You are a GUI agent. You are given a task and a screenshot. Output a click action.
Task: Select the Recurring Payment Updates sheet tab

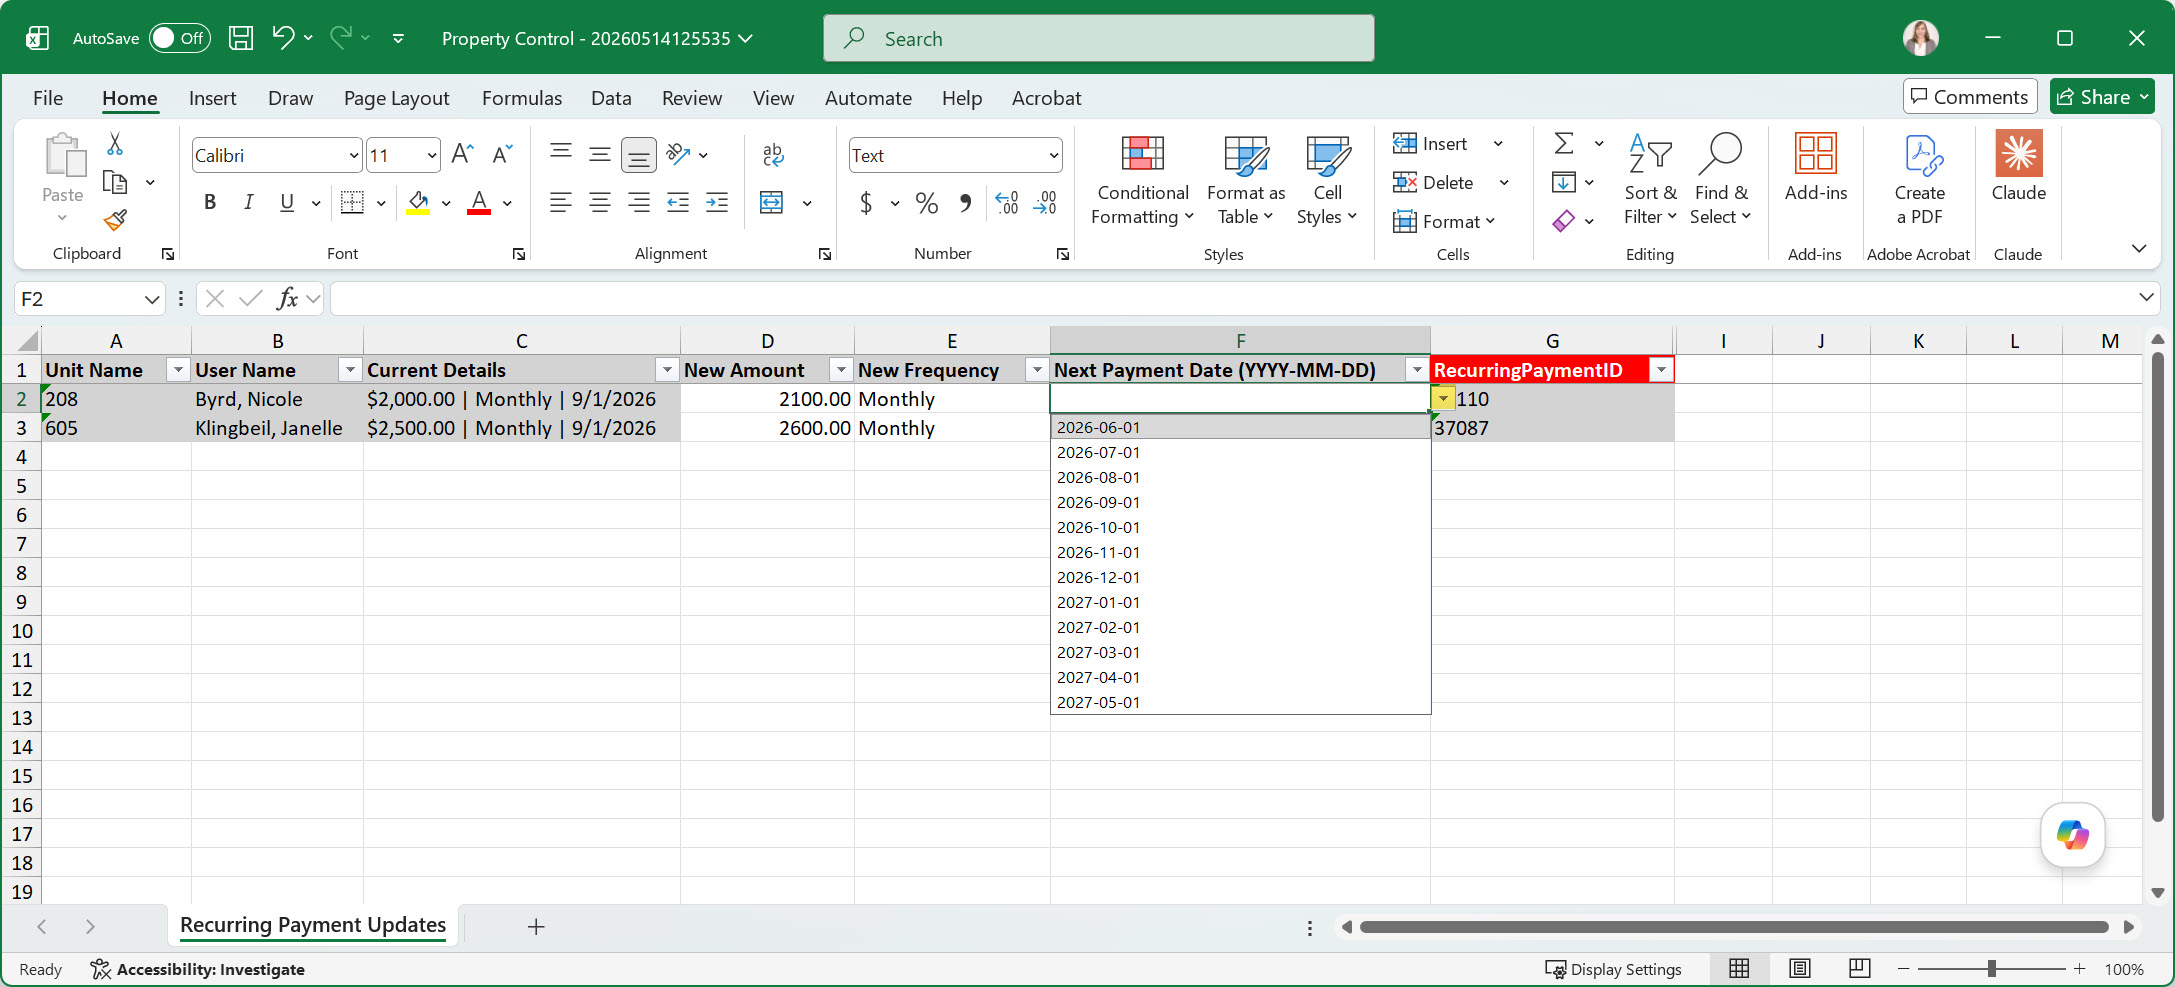(x=313, y=925)
